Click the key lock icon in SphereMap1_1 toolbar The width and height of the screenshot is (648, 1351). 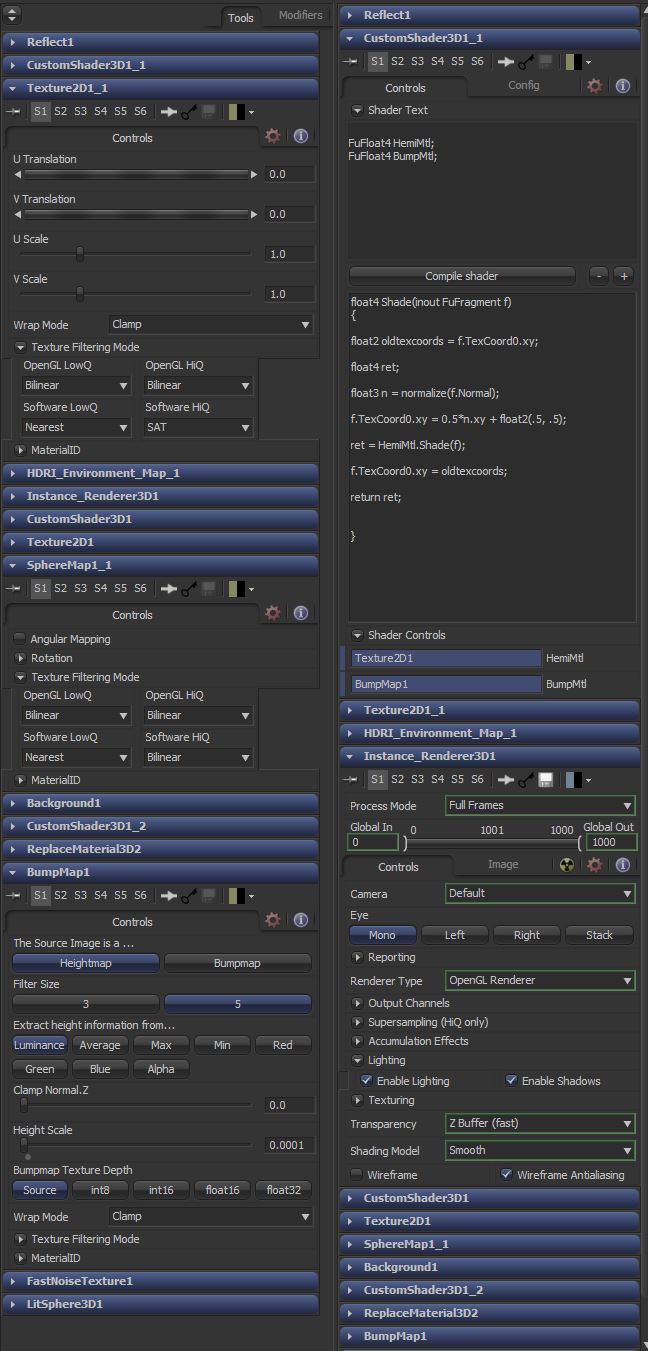pos(189,589)
